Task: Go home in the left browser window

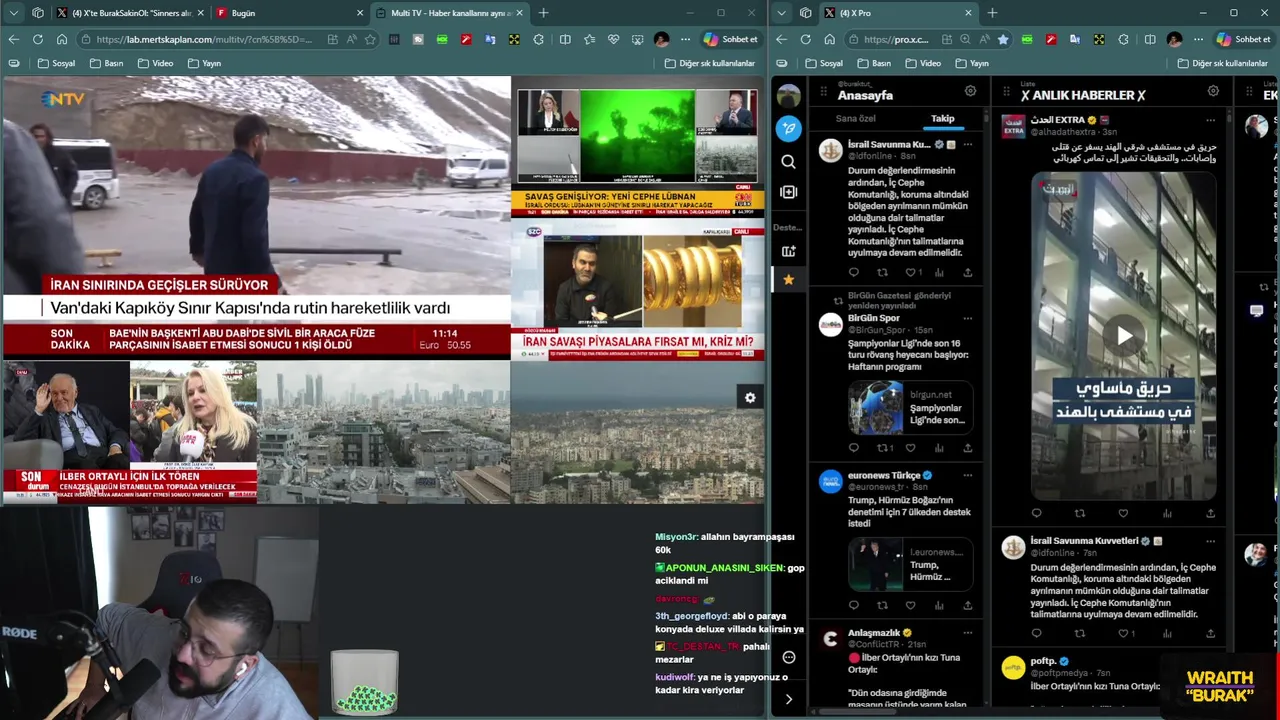Action: pyautogui.click(x=61, y=39)
